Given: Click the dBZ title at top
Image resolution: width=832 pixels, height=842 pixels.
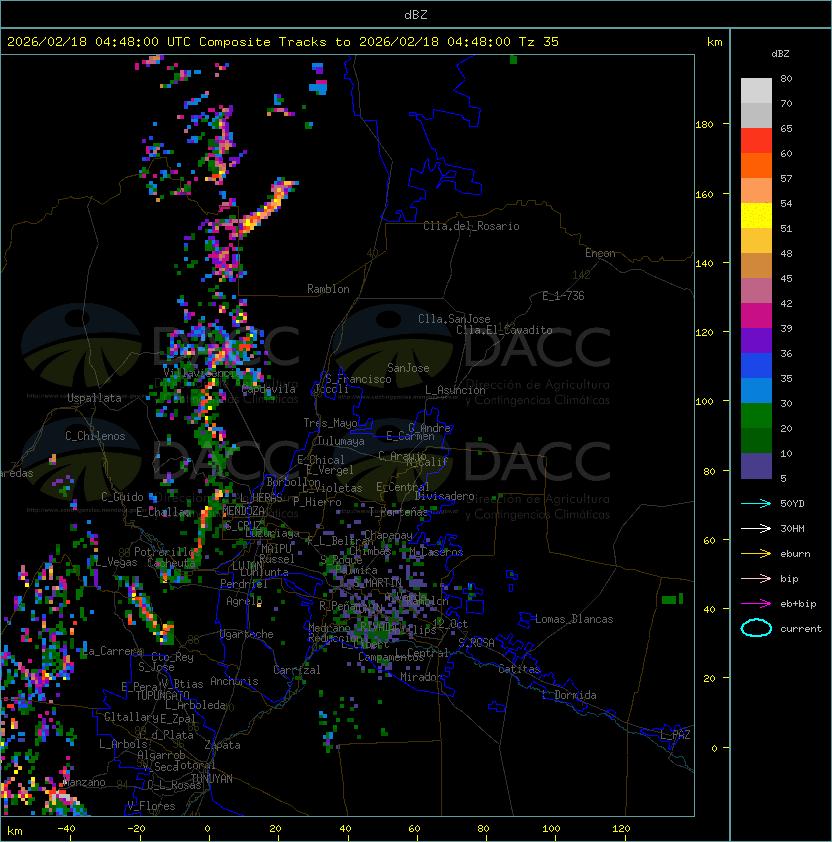Looking at the screenshot, I should [x=416, y=15].
